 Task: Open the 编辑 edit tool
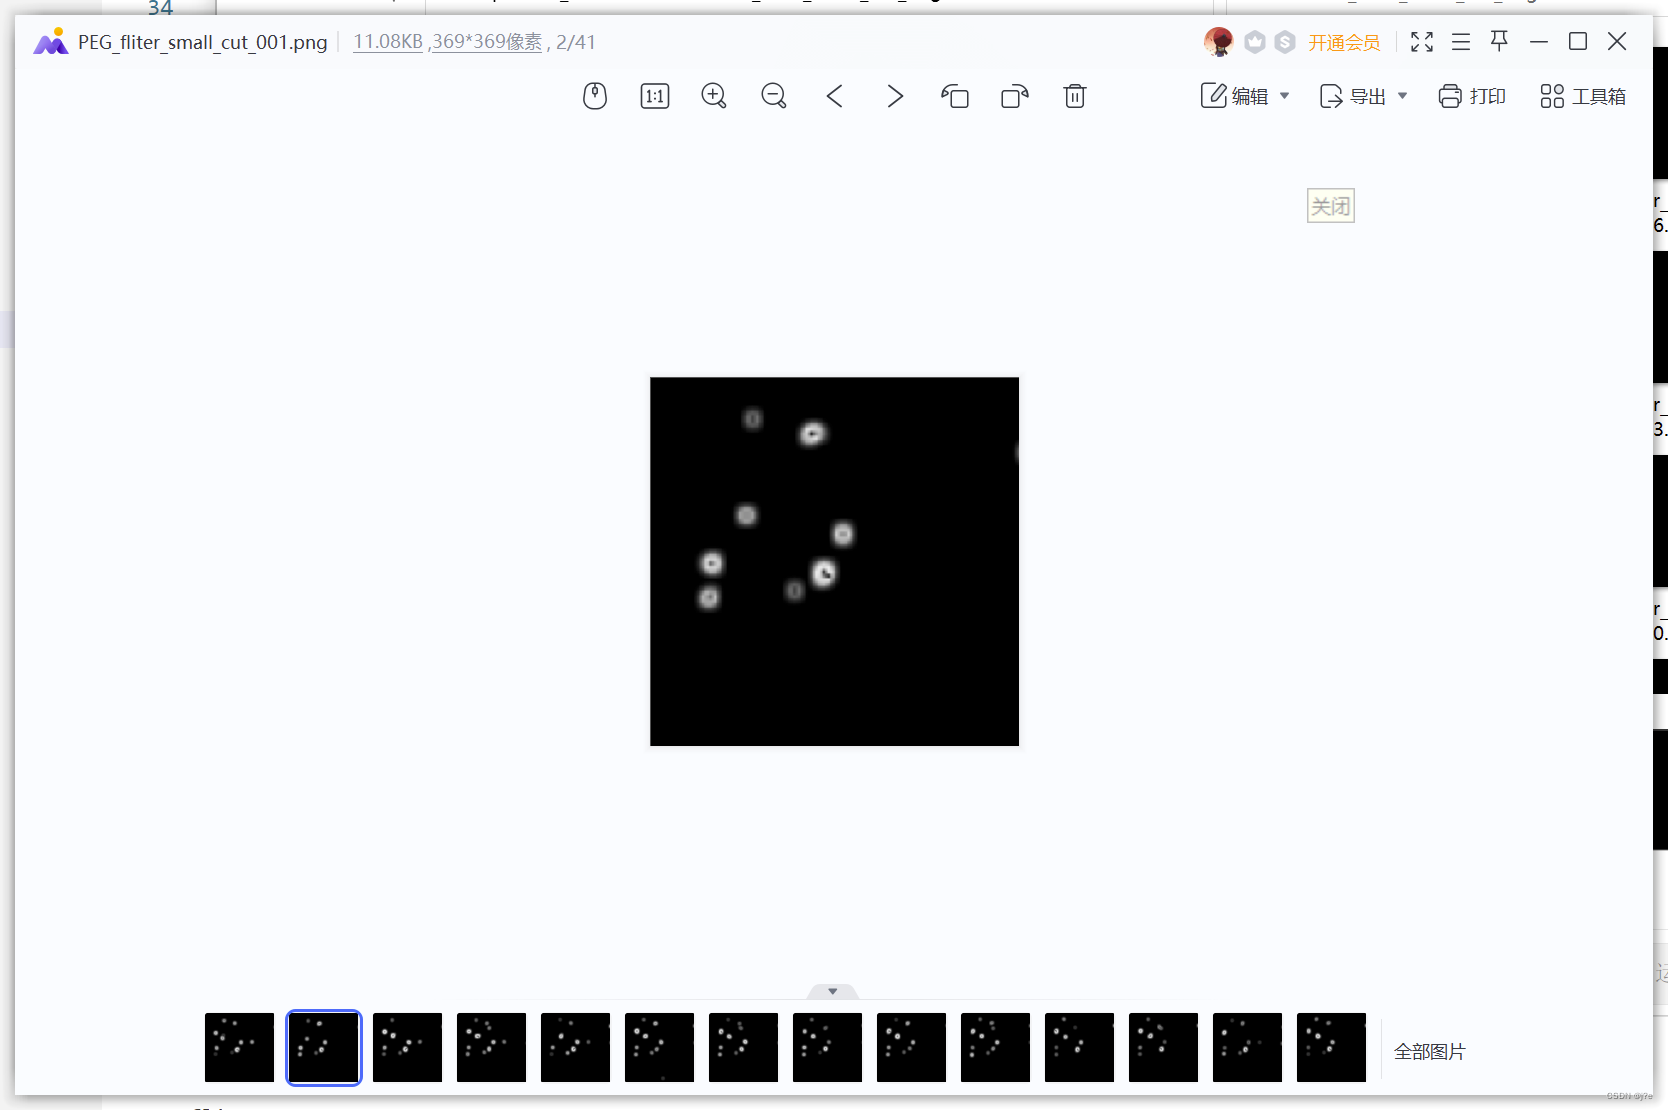1235,96
